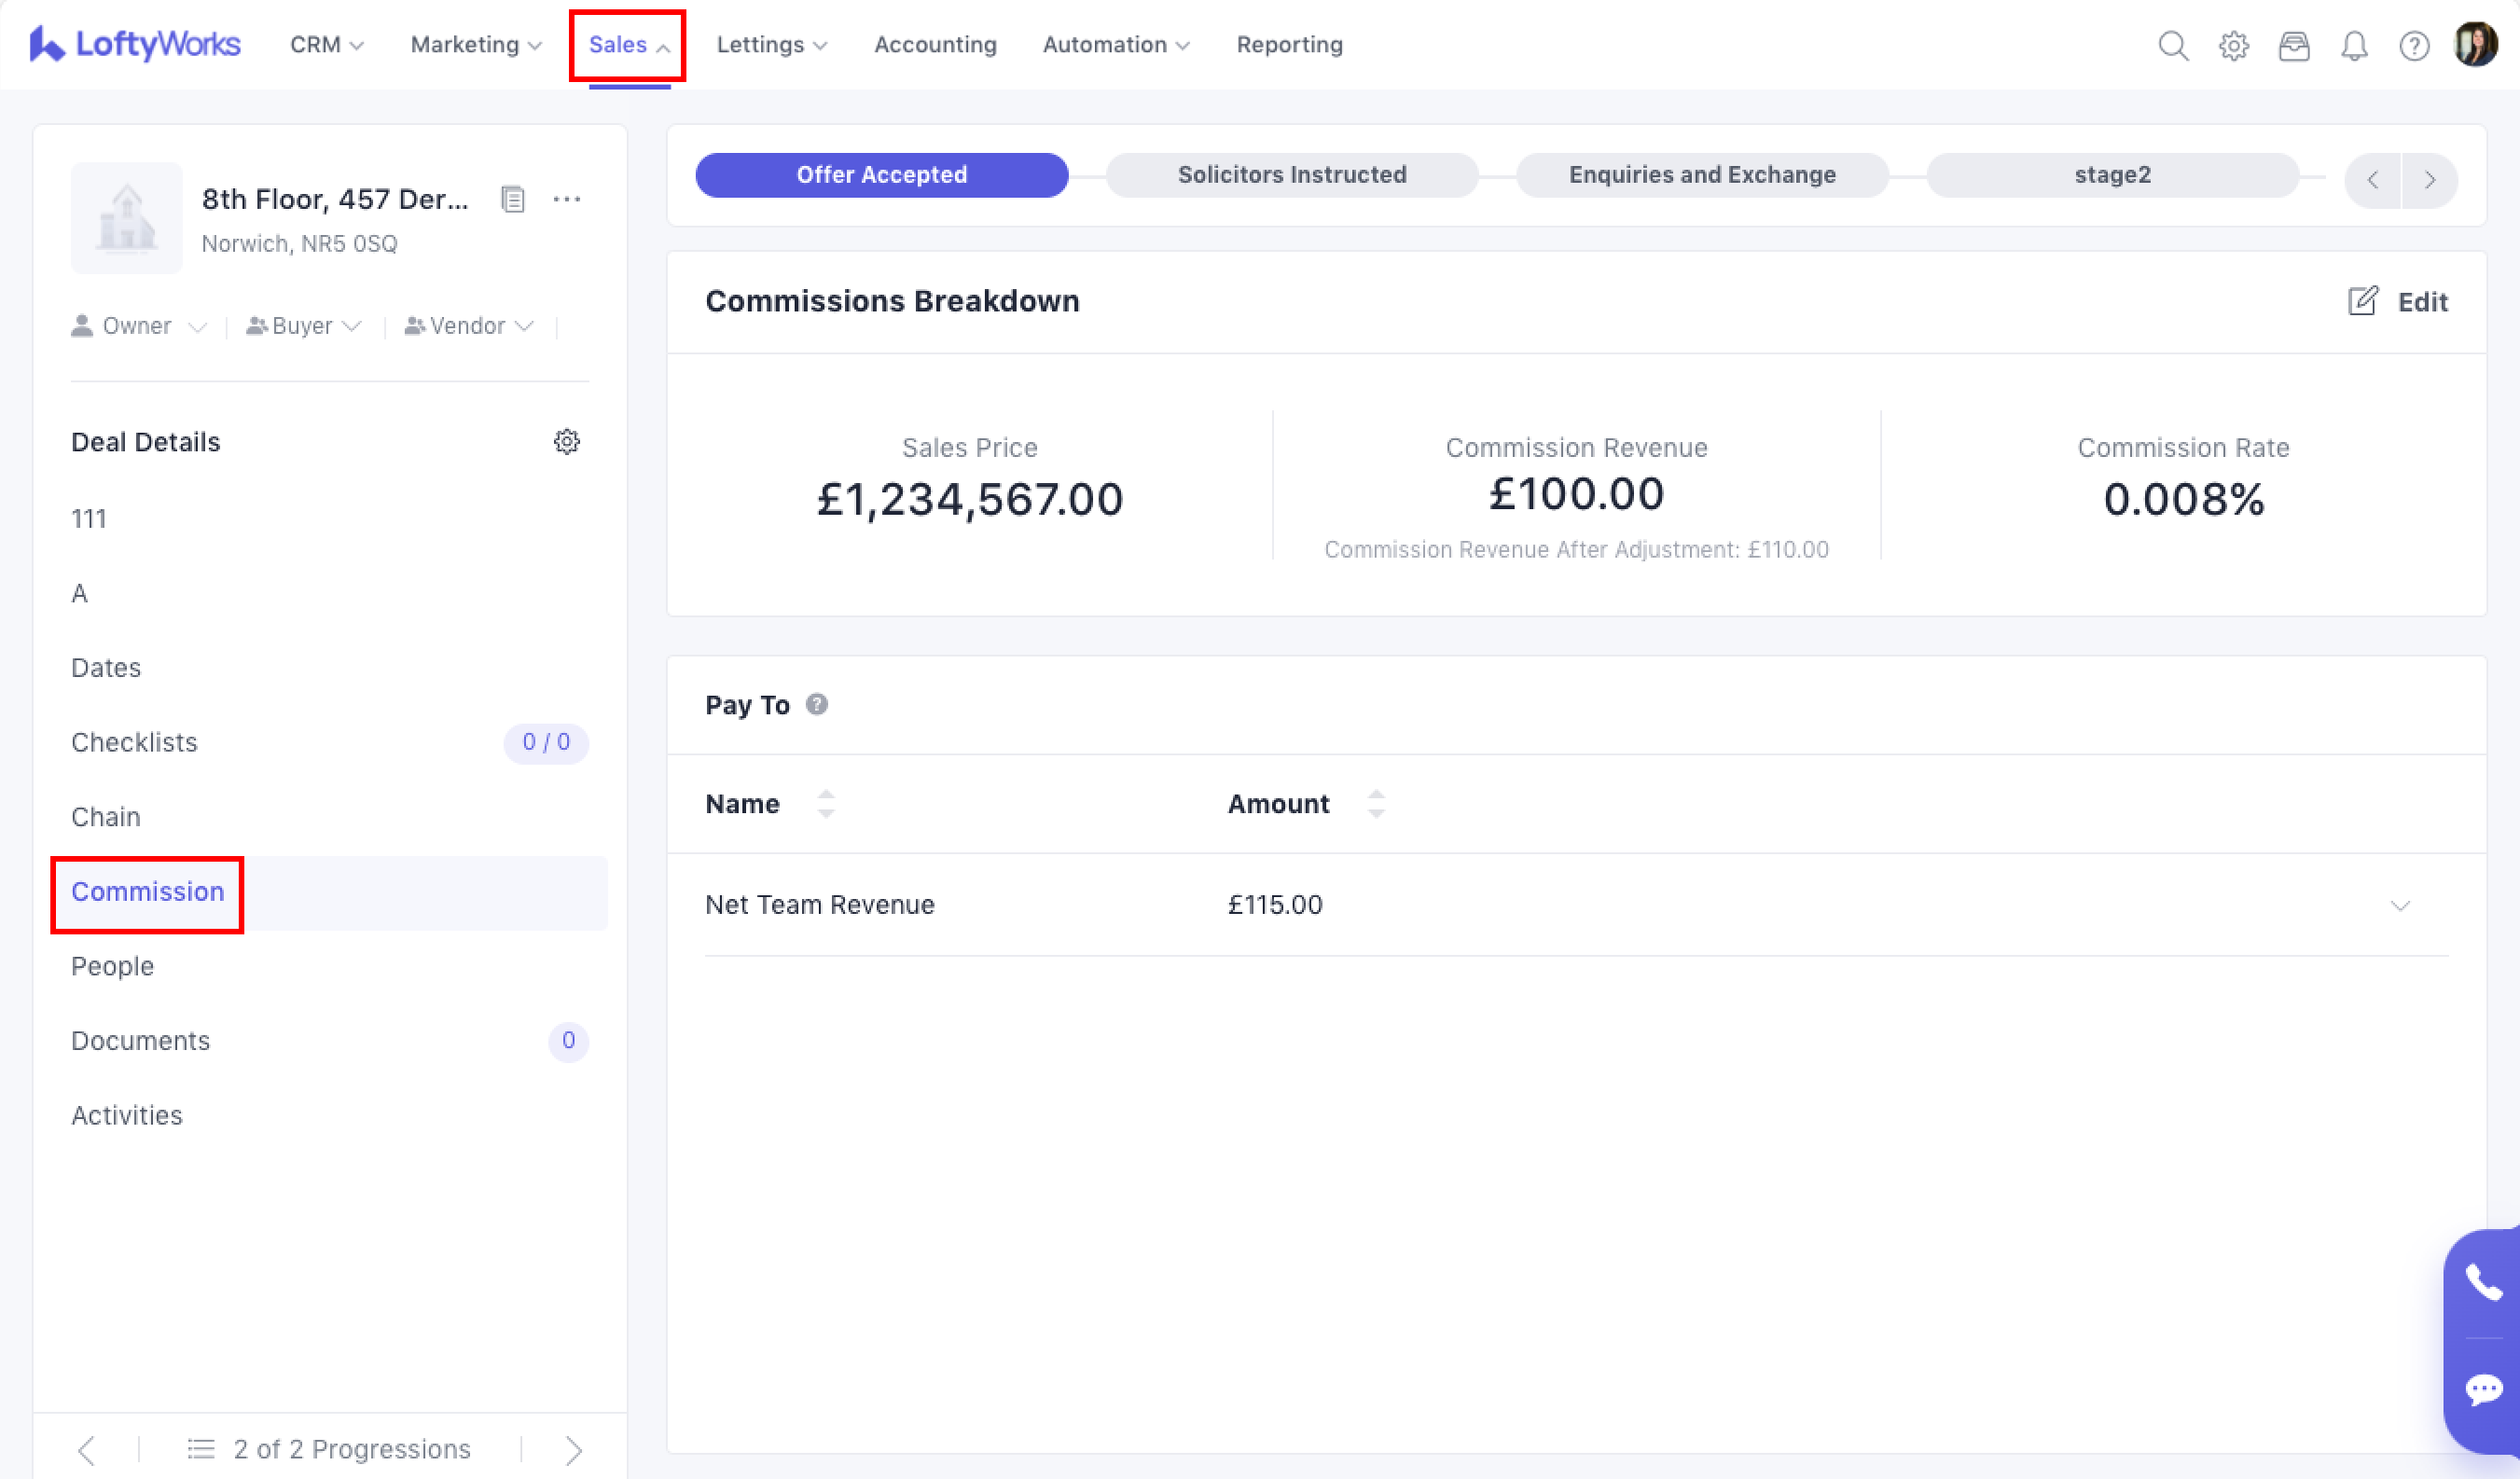Expand the Net Team Revenue row
Image resolution: width=2520 pixels, height=1479 pixels.
coord(2399,905)
